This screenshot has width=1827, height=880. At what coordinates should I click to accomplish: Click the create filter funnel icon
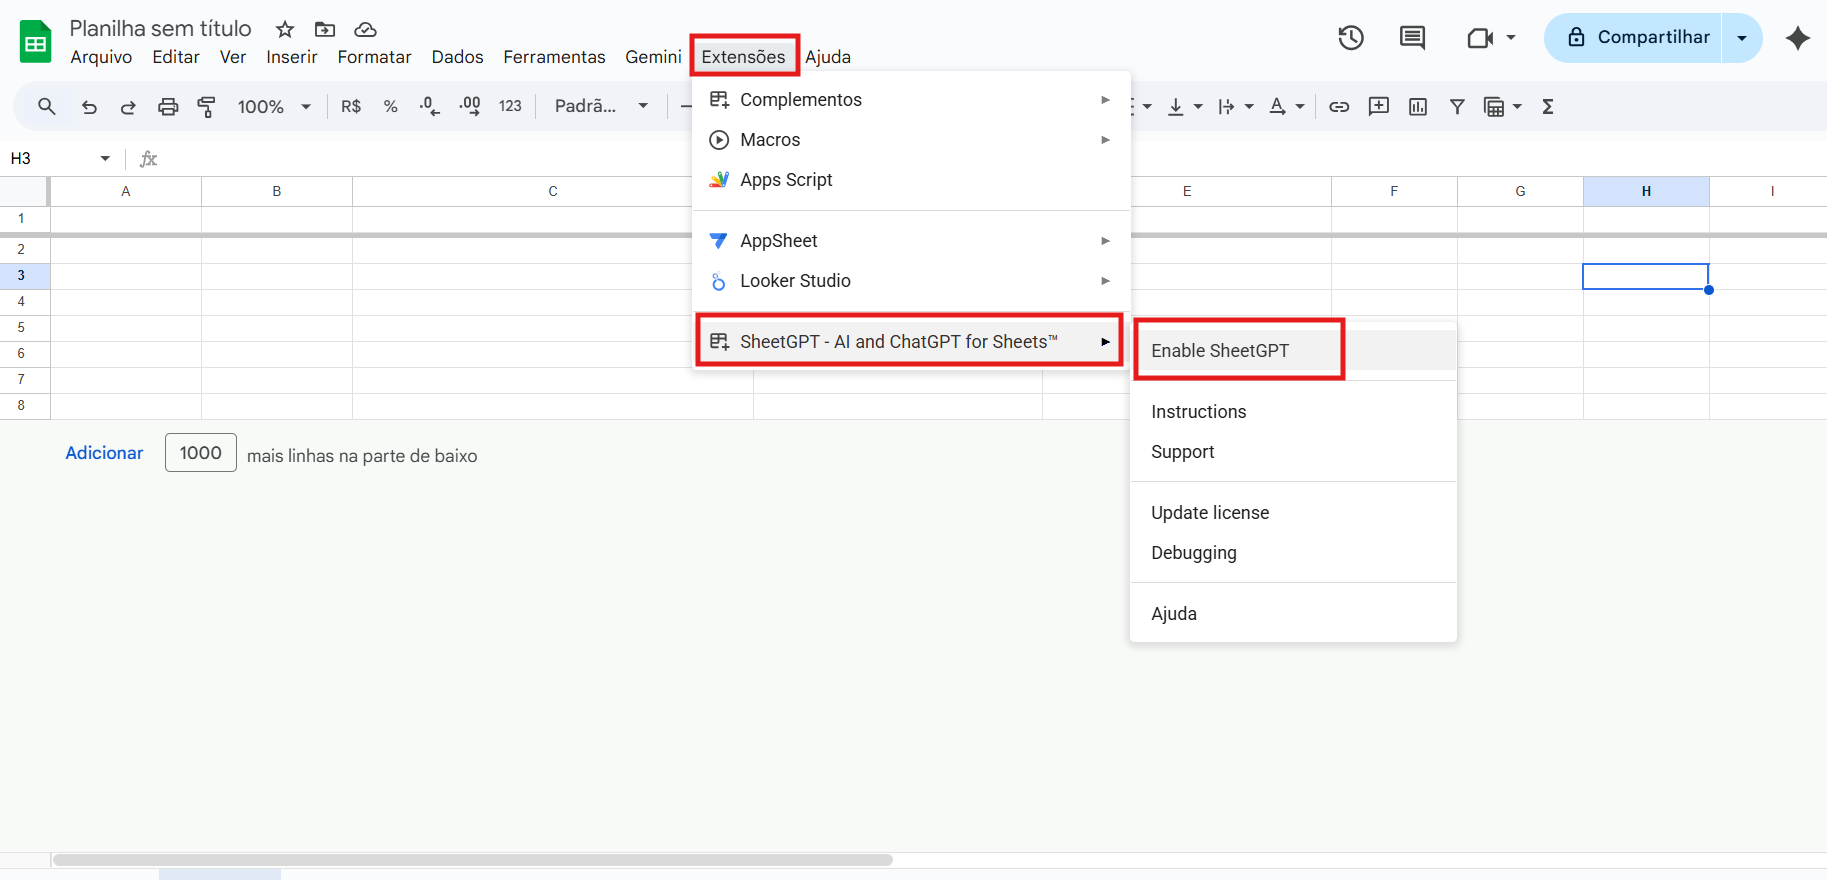click(1457, 107)
